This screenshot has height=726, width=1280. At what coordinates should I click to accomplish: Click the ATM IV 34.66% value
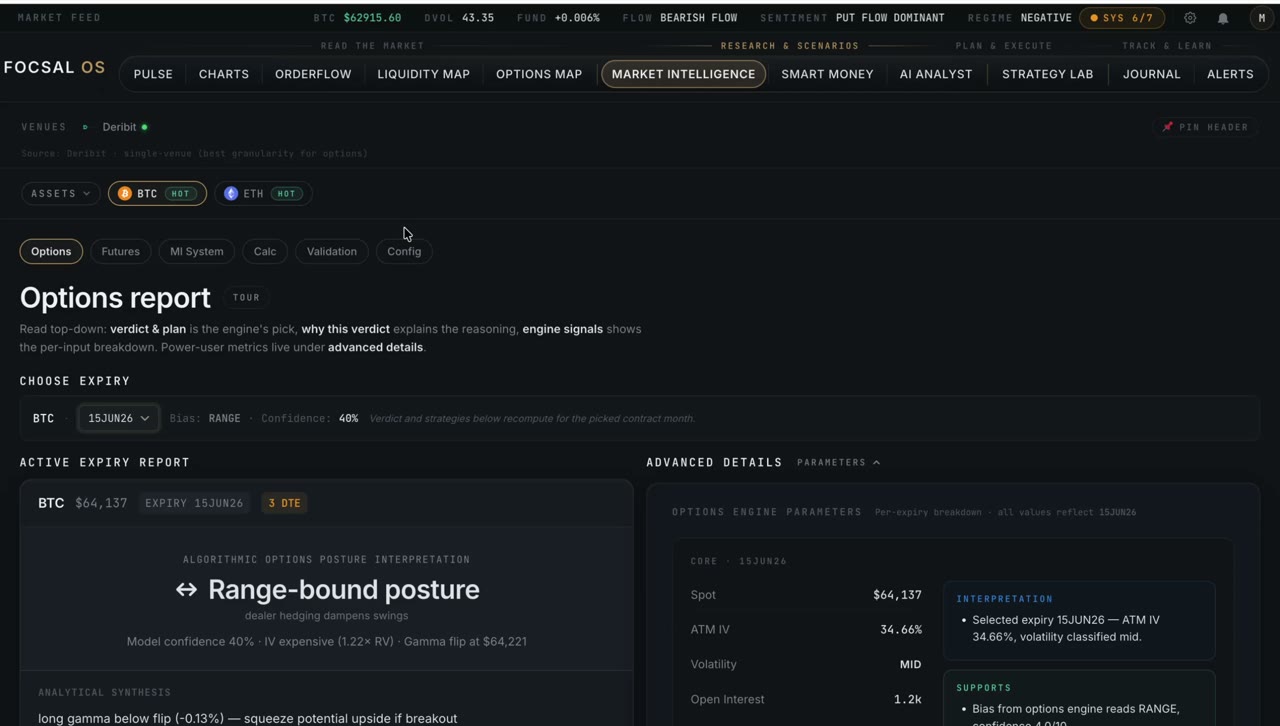(901, 629)
